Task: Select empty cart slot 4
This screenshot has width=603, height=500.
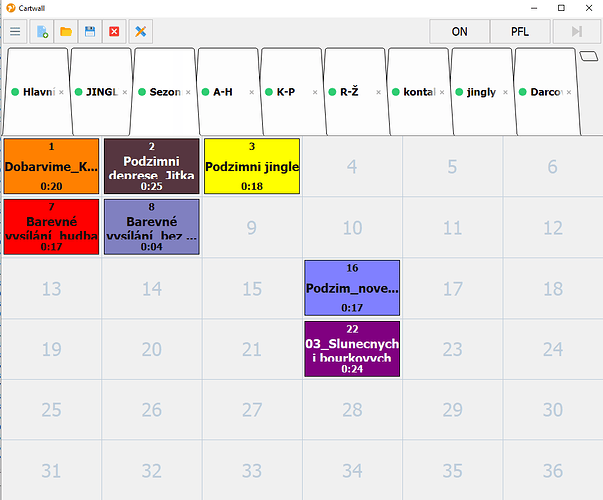Action: (x=352, y=167)
